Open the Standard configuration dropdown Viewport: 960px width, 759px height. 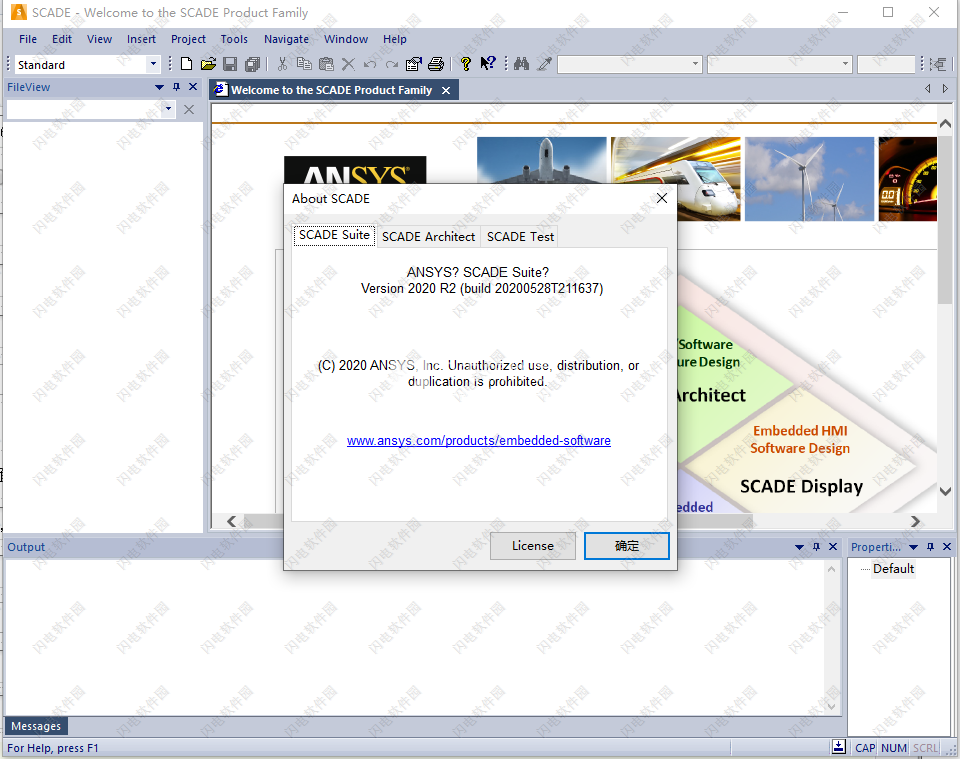coord(153,64)
